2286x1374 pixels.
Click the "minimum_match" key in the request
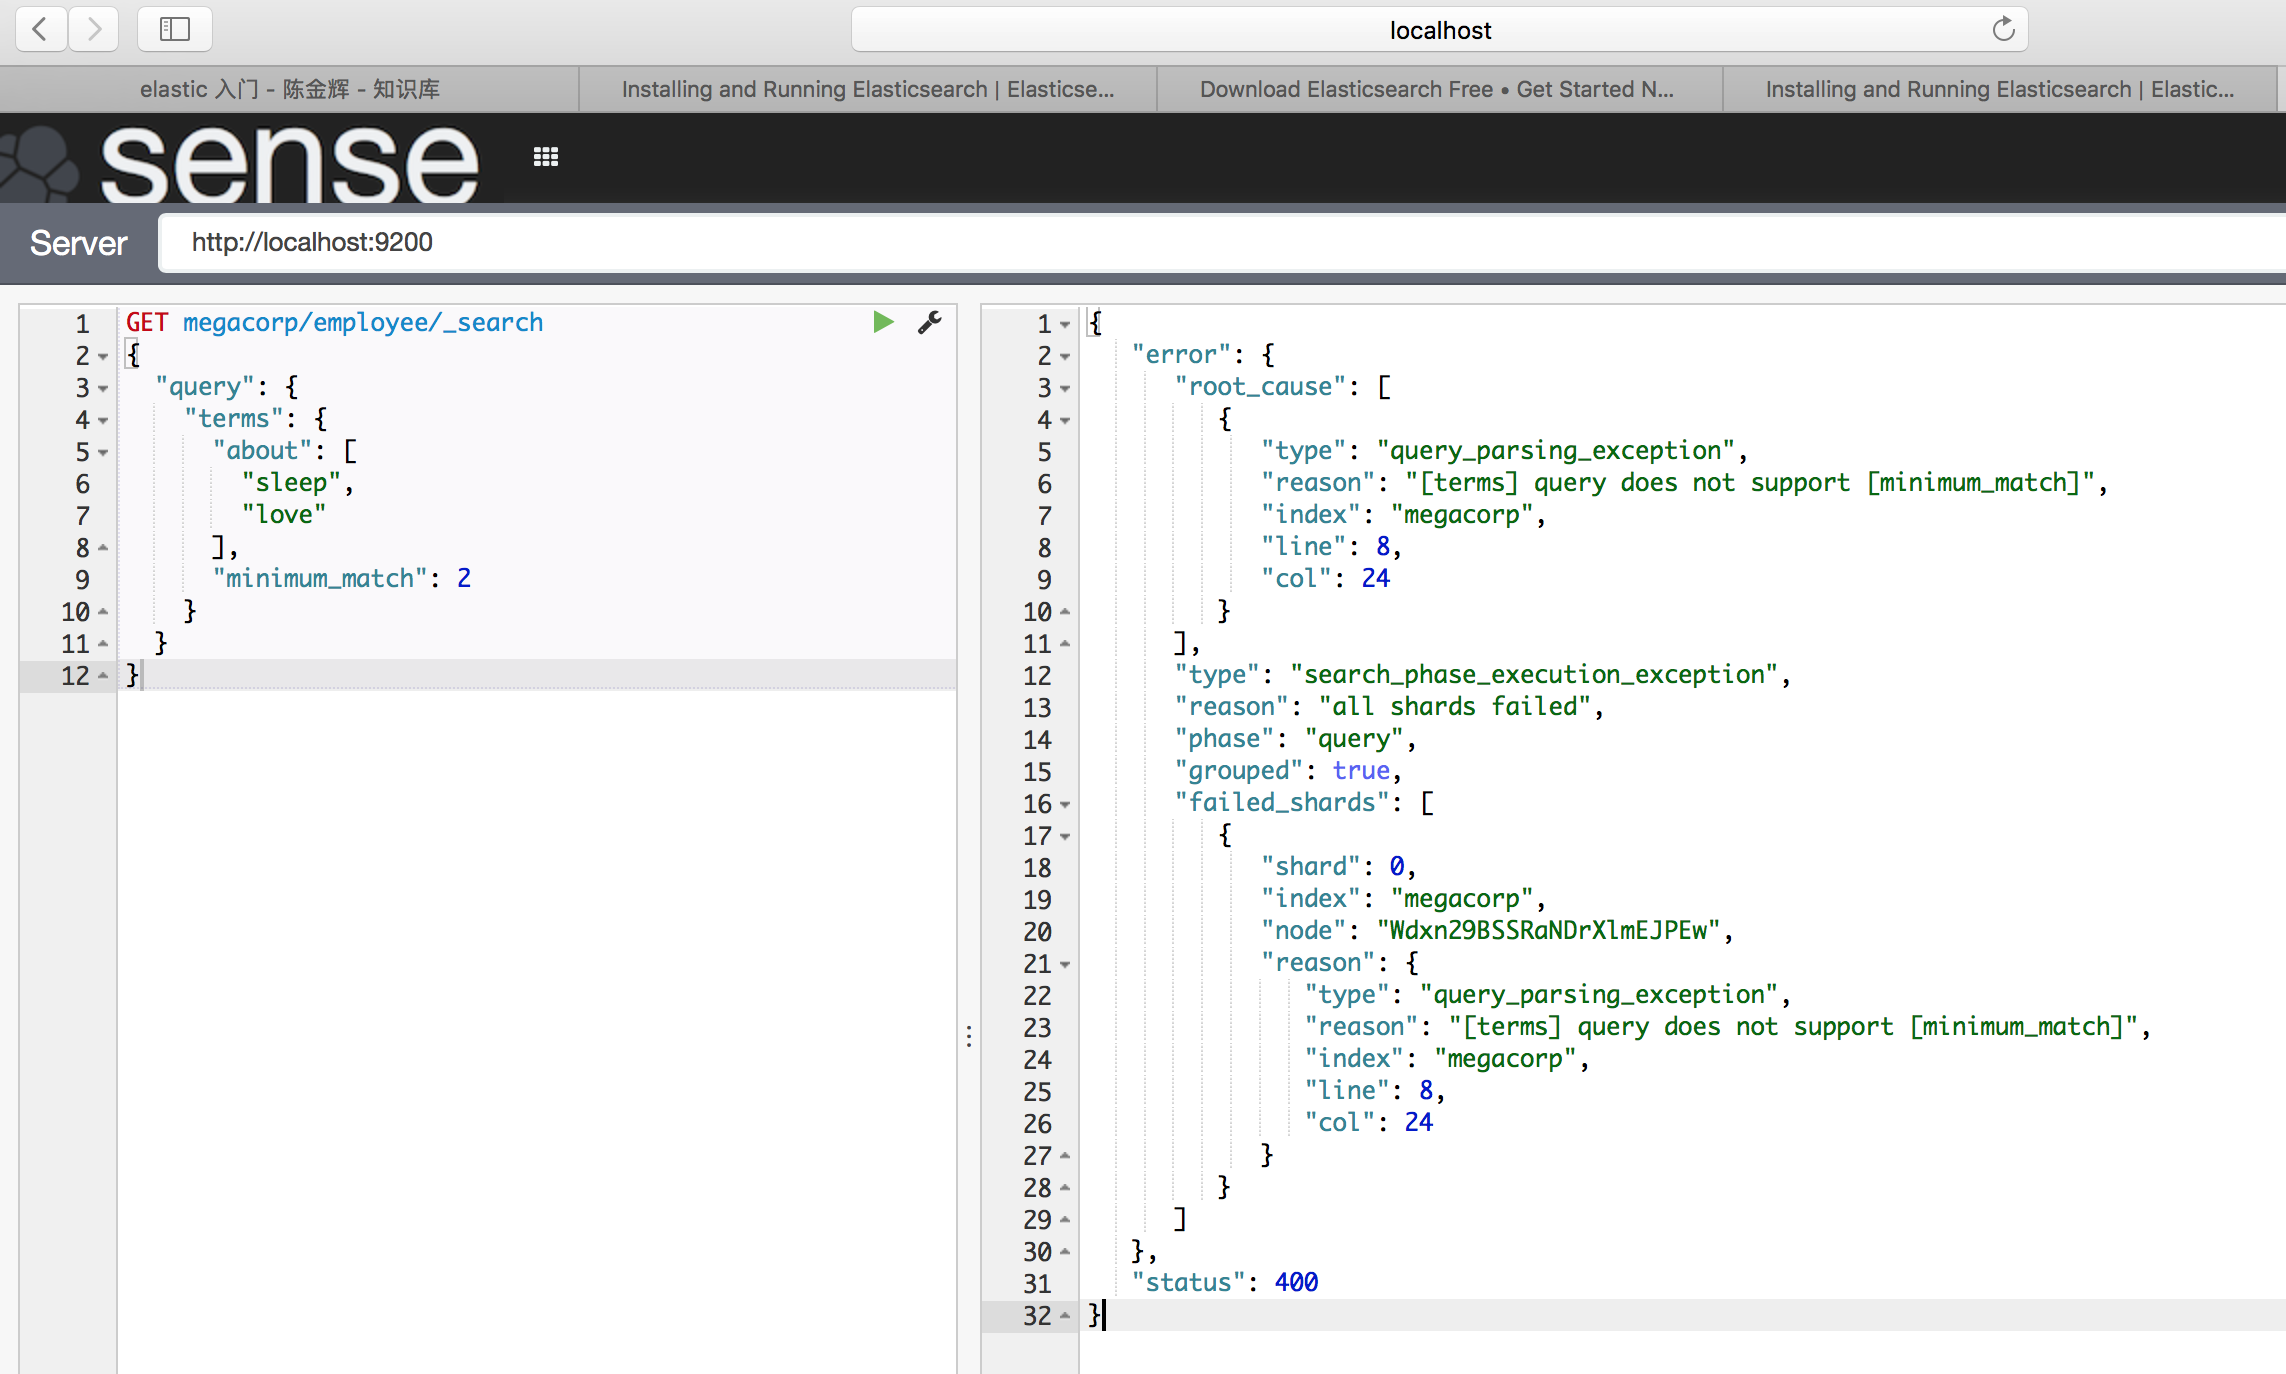(x=320, y=578)
